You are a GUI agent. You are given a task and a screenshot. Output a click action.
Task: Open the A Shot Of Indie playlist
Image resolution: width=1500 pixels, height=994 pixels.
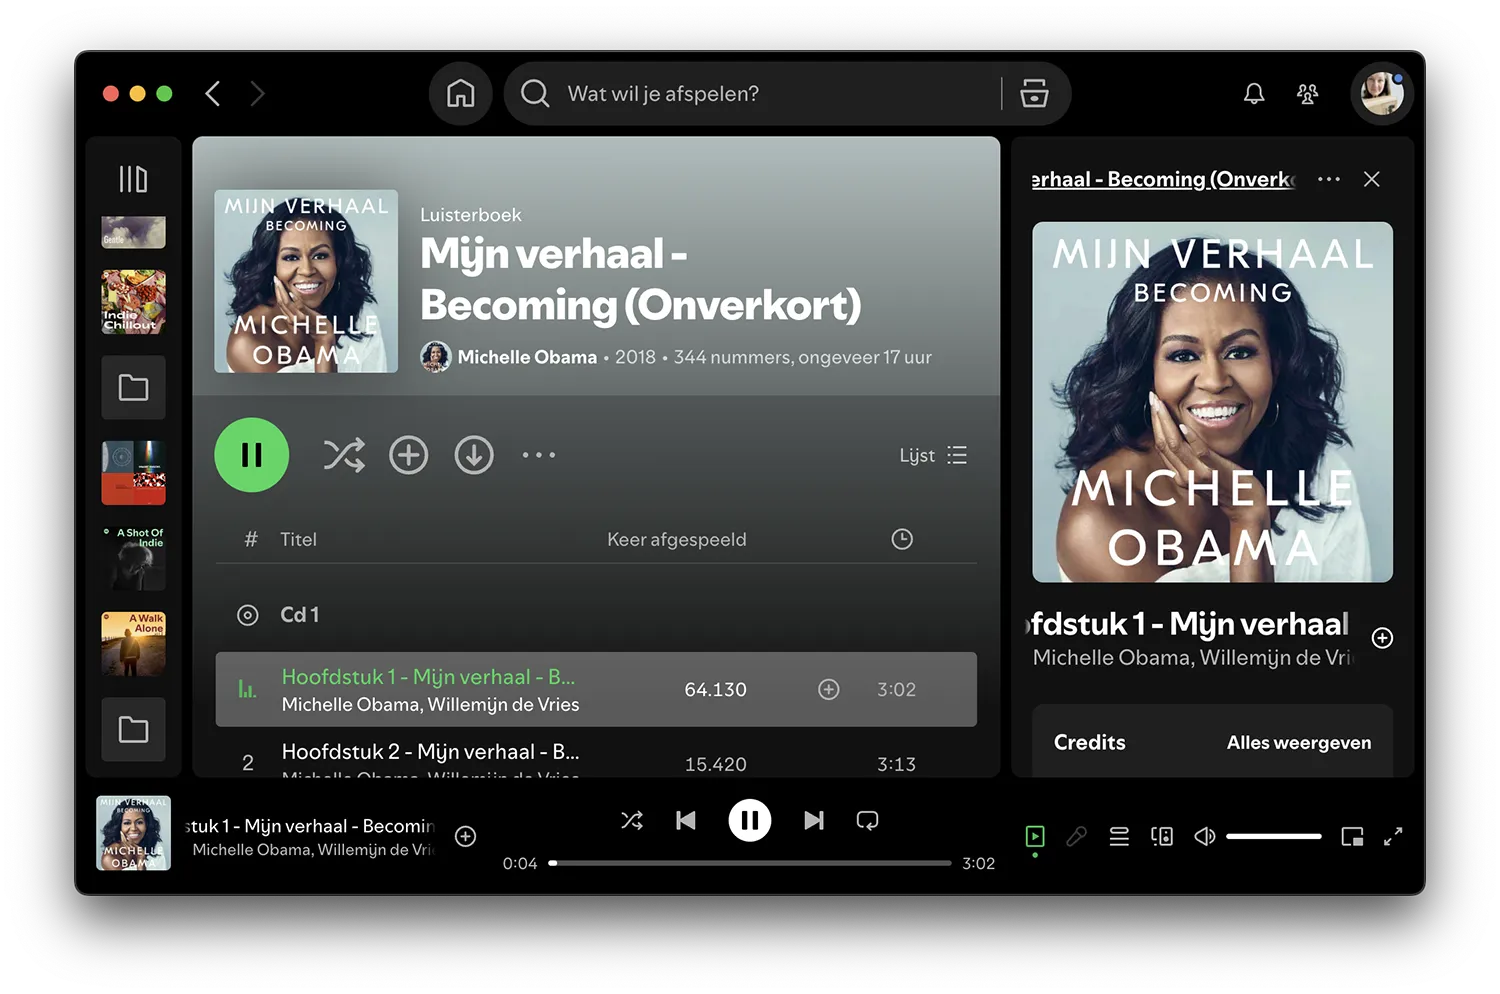(133, 558)
